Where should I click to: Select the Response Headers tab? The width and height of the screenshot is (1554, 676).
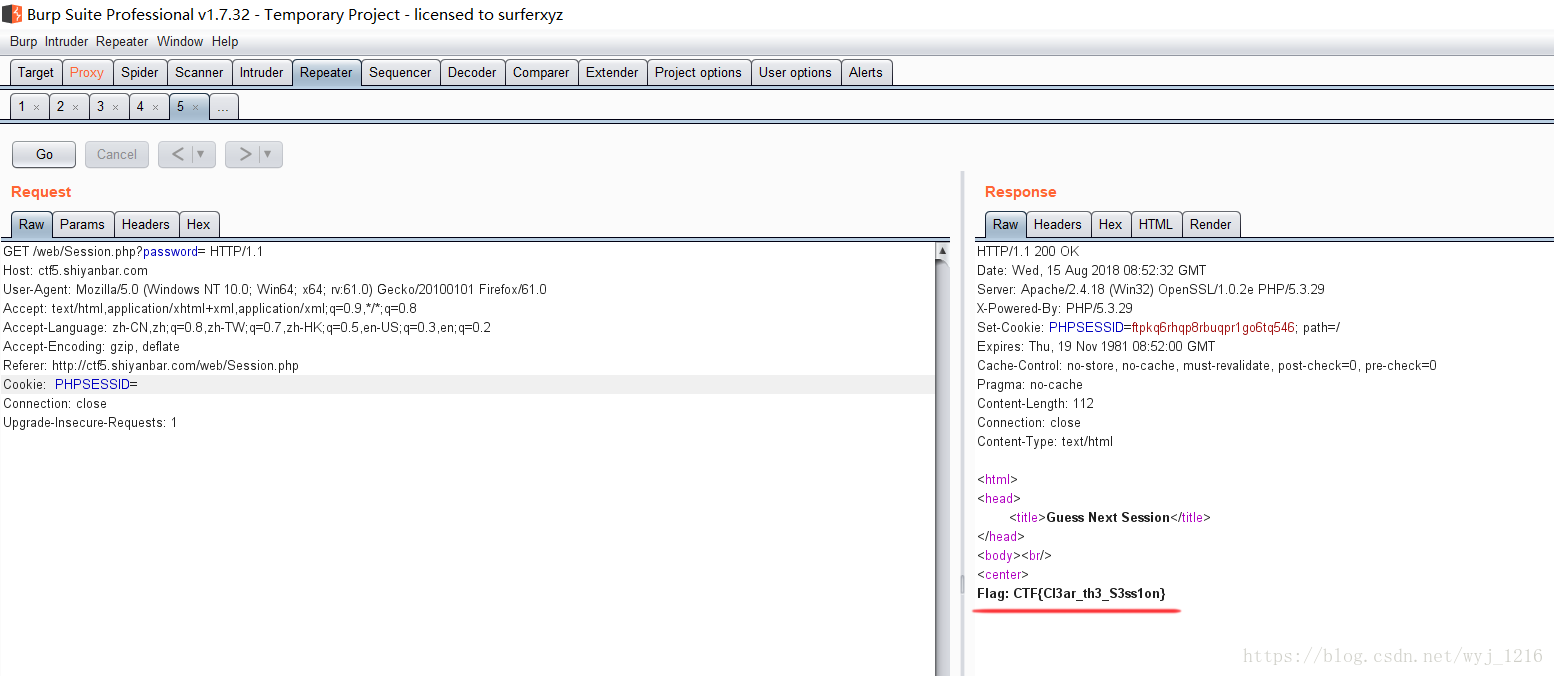click(x=1057, y=224)
